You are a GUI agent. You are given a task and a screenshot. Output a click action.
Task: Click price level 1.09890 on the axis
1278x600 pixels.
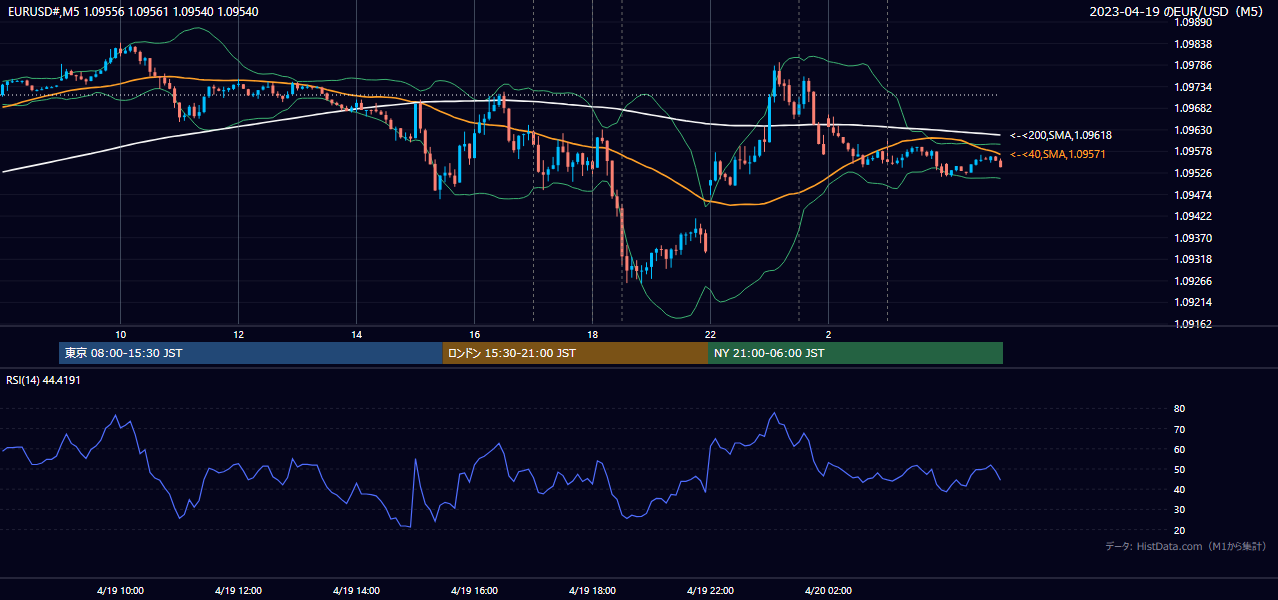[x=1192, y=22]
